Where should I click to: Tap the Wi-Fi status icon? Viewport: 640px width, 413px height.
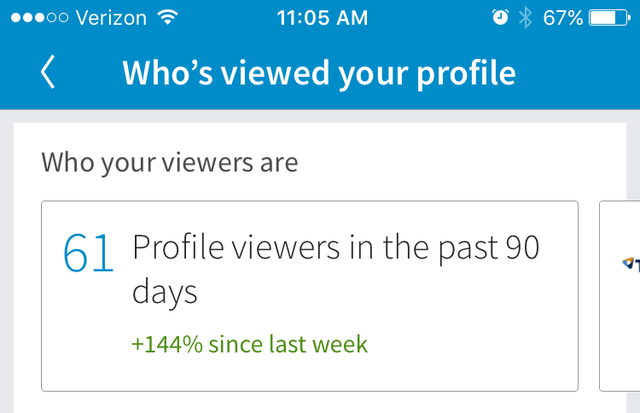(x=168, y=18)
